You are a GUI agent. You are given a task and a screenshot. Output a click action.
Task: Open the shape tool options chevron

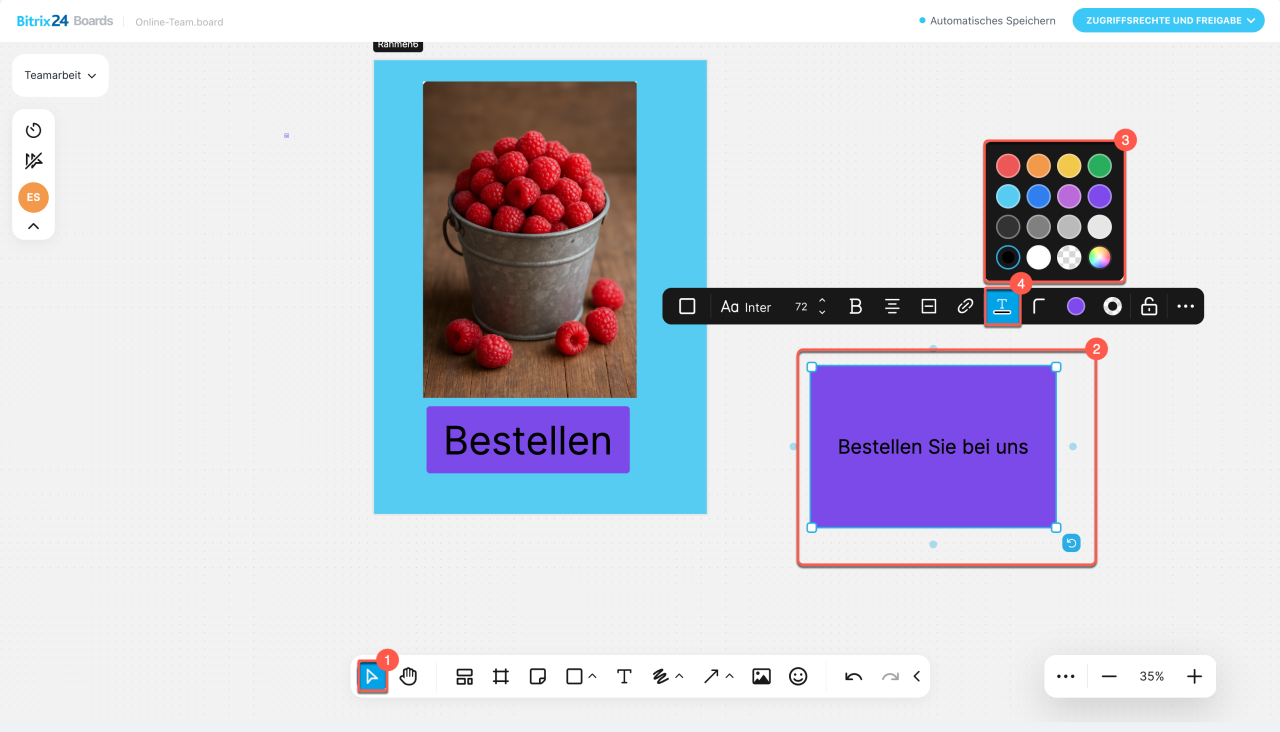click(x=593, y=677)
